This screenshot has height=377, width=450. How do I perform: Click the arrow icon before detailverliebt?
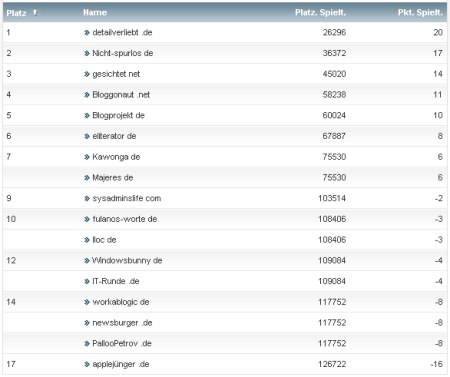click(87, 32)
